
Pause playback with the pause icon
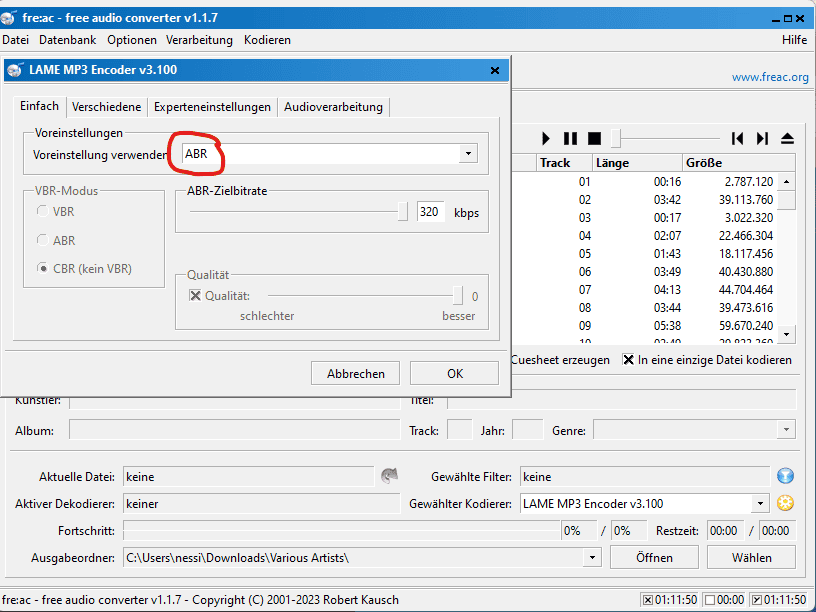[x=570, y=138]
